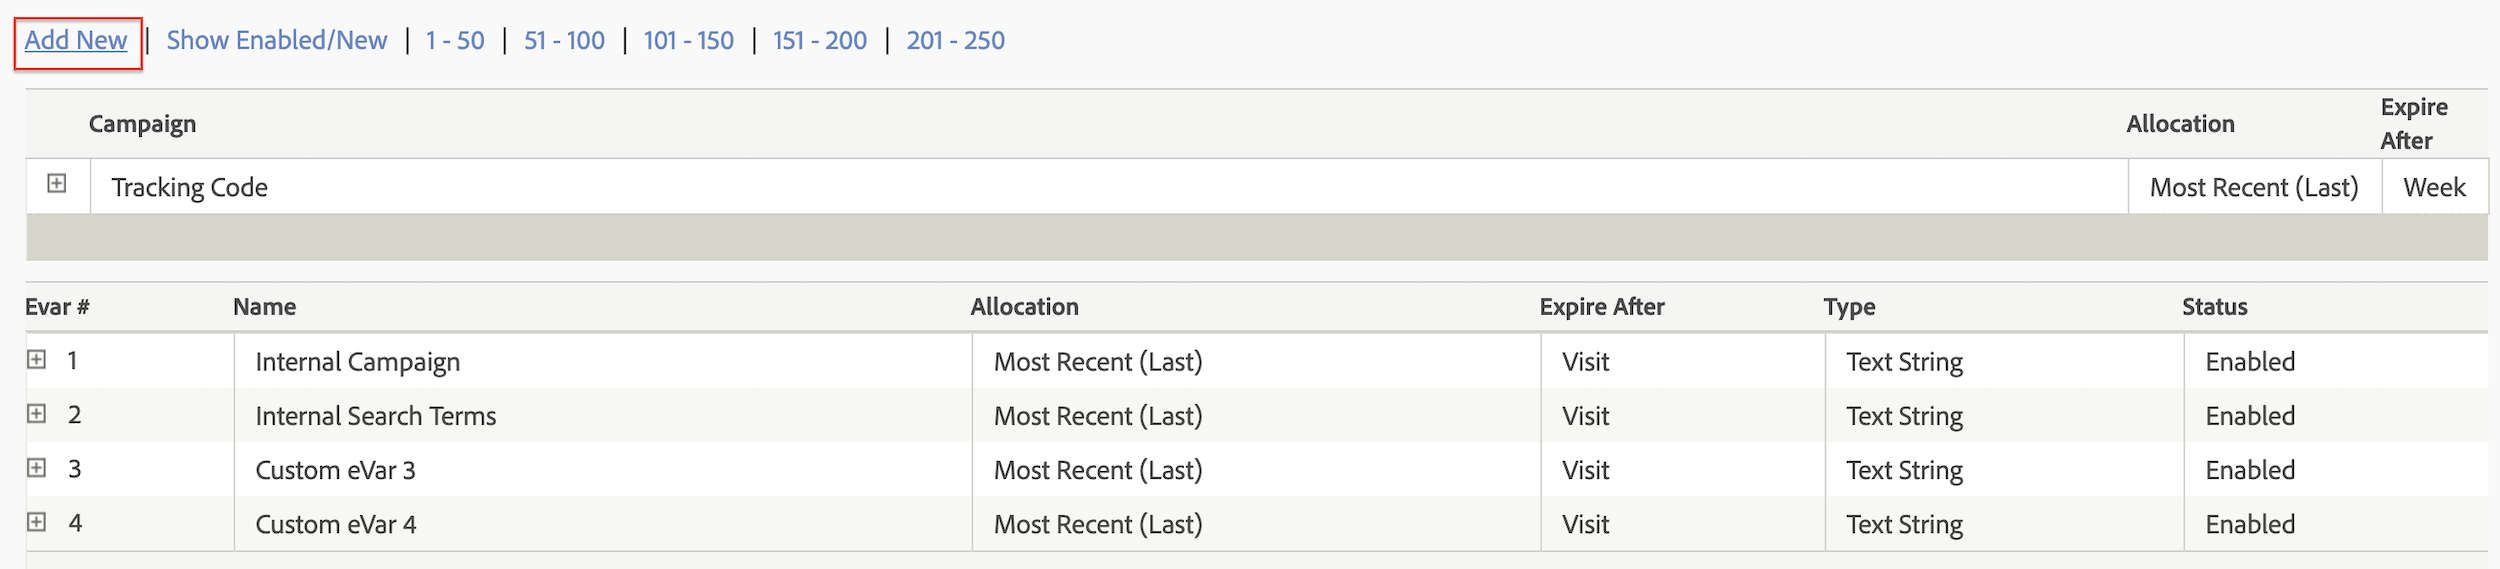Click Visit expiration of Custom eVar 3

tap(1585, 470)
